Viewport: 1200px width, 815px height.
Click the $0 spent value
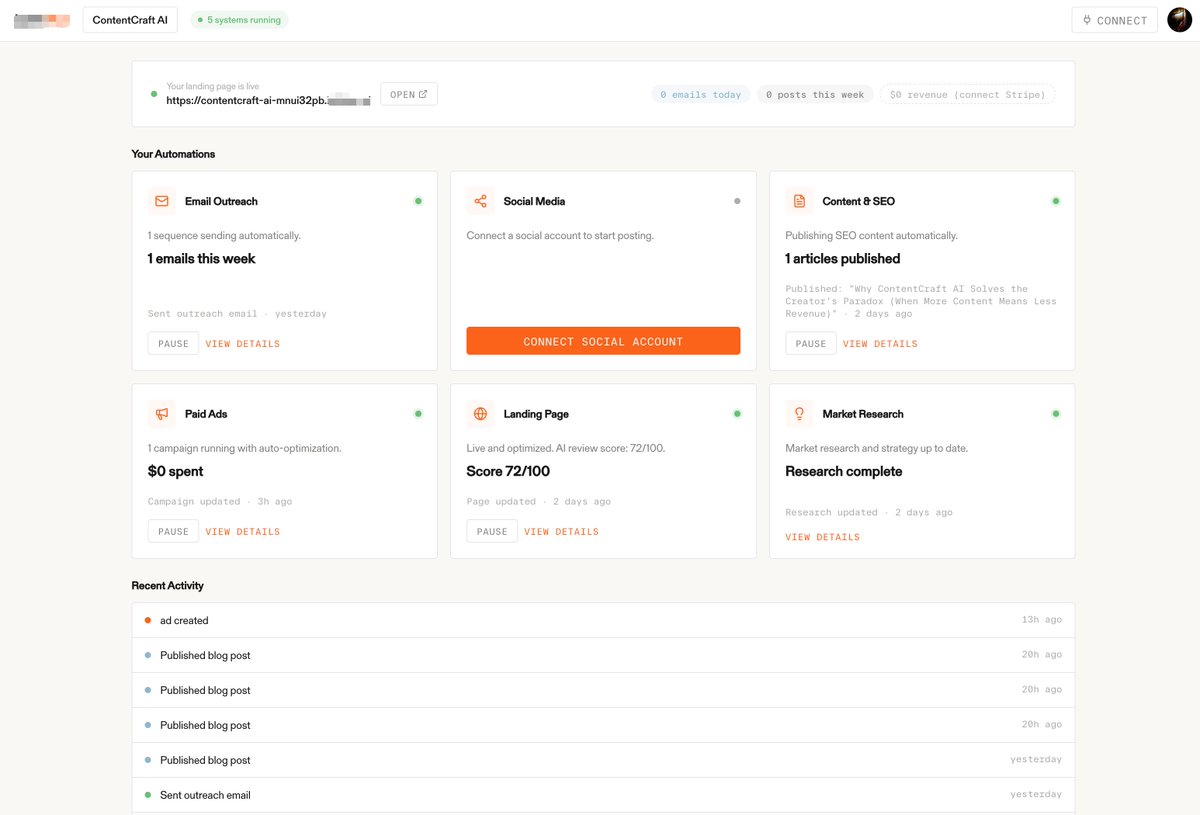(176, 471)
